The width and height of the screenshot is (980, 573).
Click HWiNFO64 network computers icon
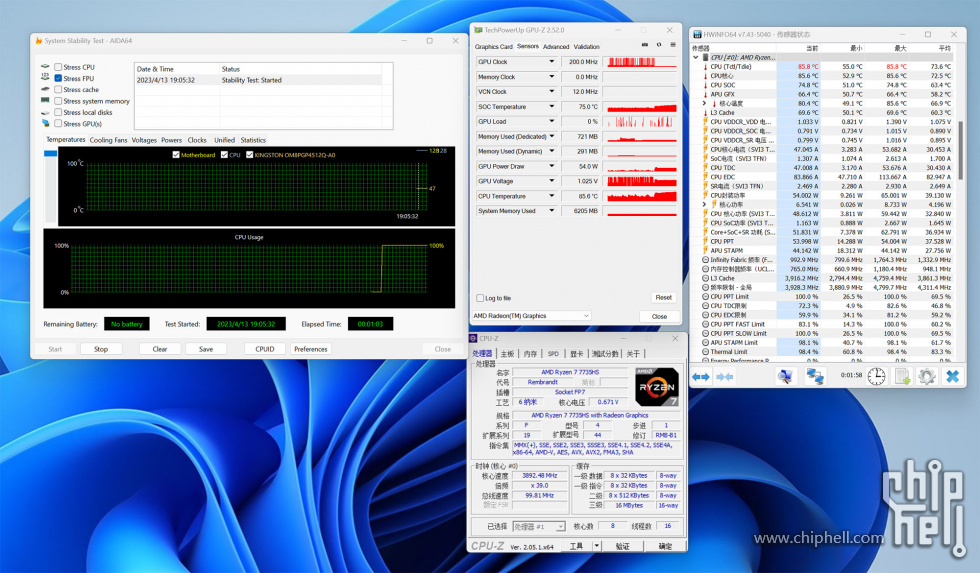pos(815,376)
